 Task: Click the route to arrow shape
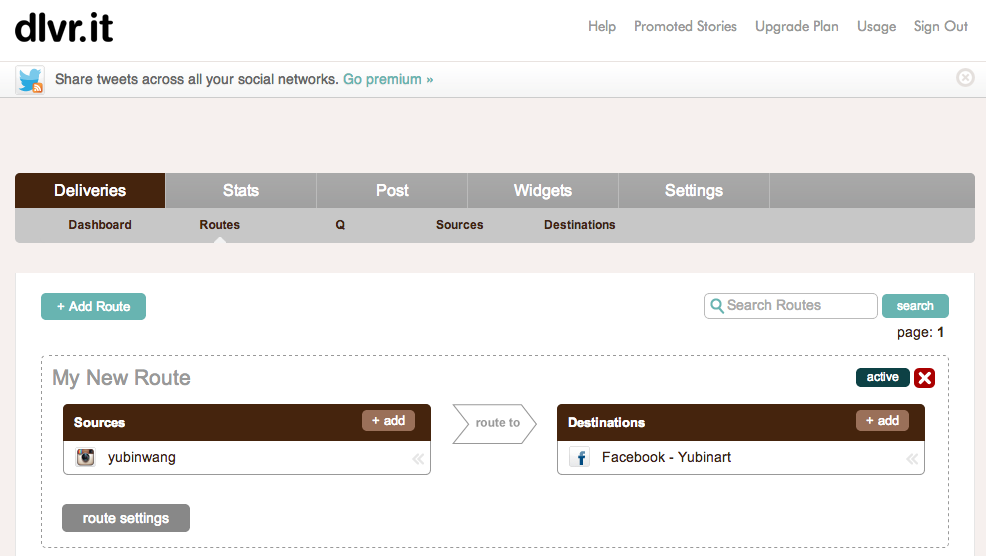click(495, 423)
